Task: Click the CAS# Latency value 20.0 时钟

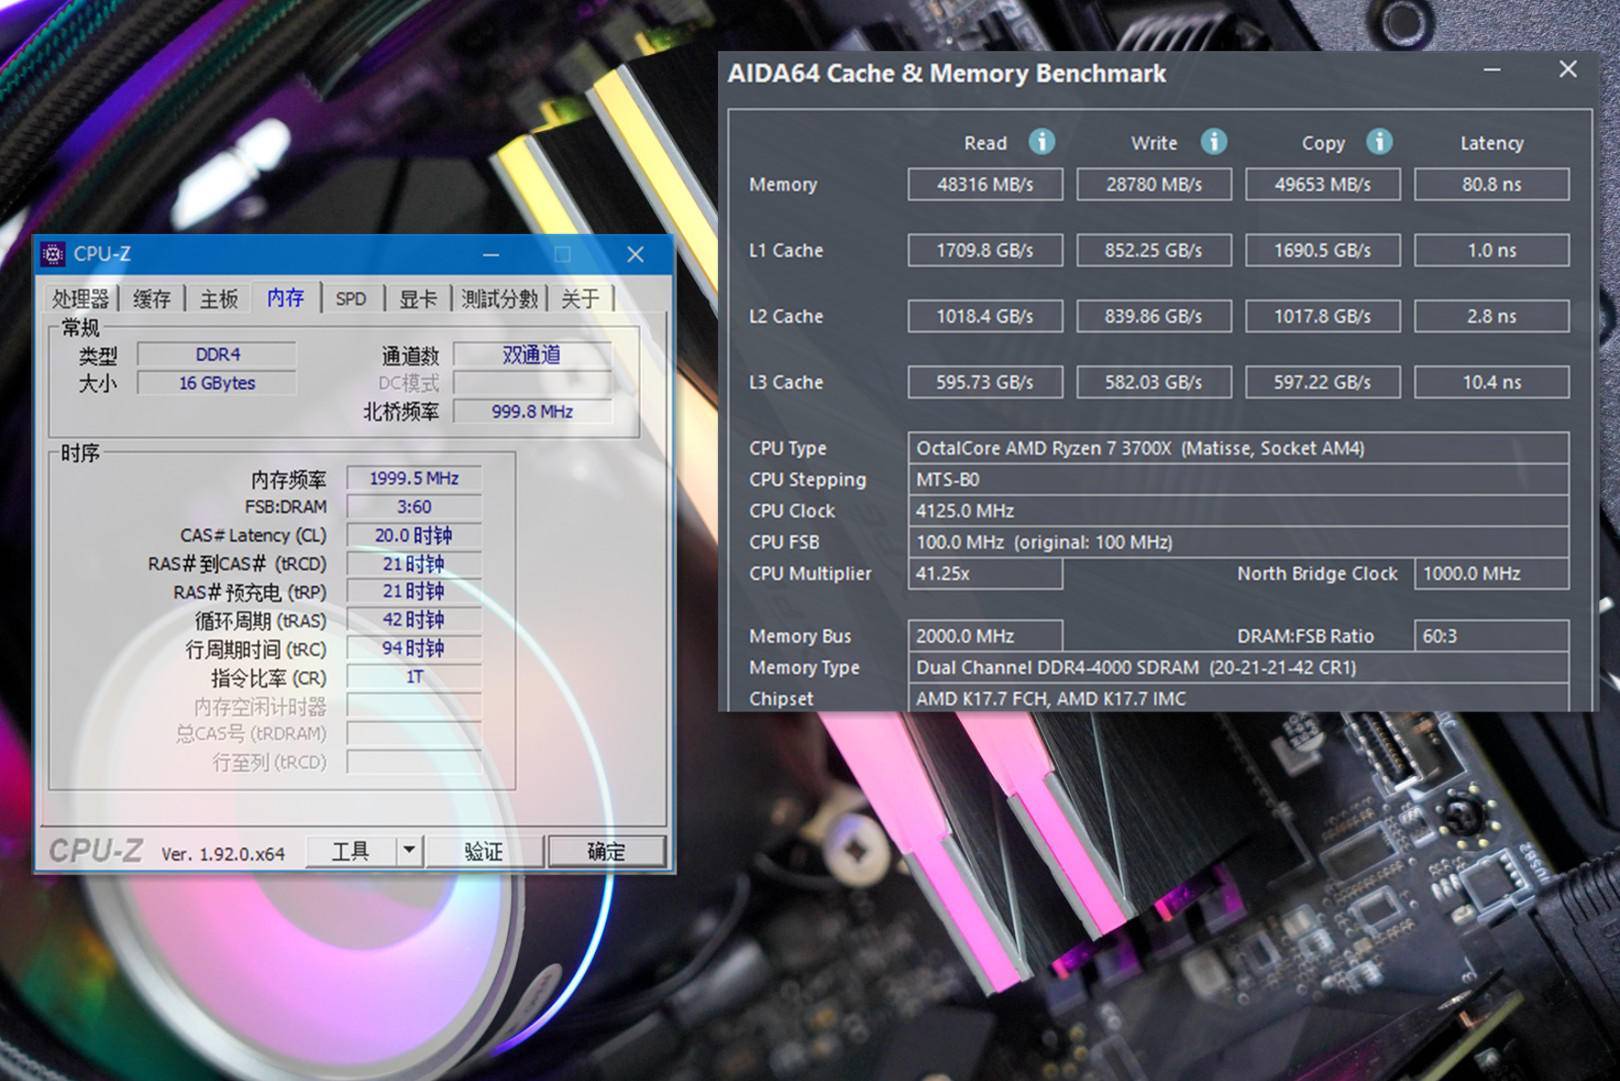Action: pos(414,535)
